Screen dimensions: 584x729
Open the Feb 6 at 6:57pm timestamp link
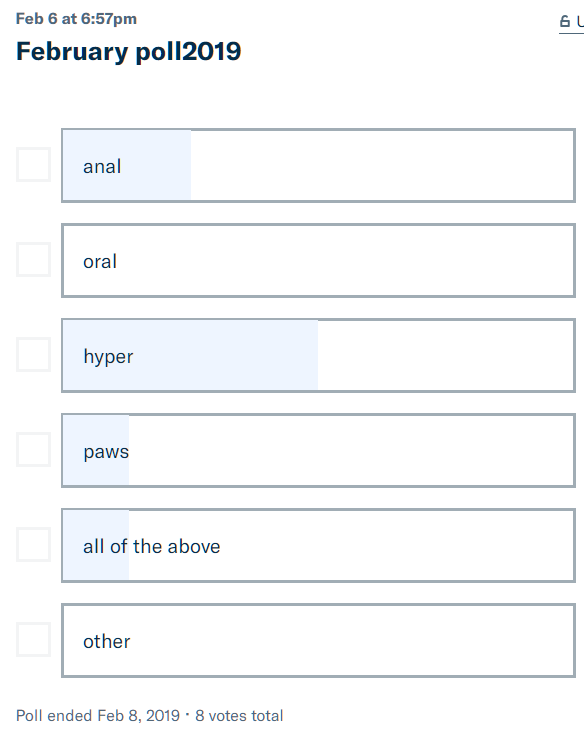pyautogui.click(x=76, y=19)
